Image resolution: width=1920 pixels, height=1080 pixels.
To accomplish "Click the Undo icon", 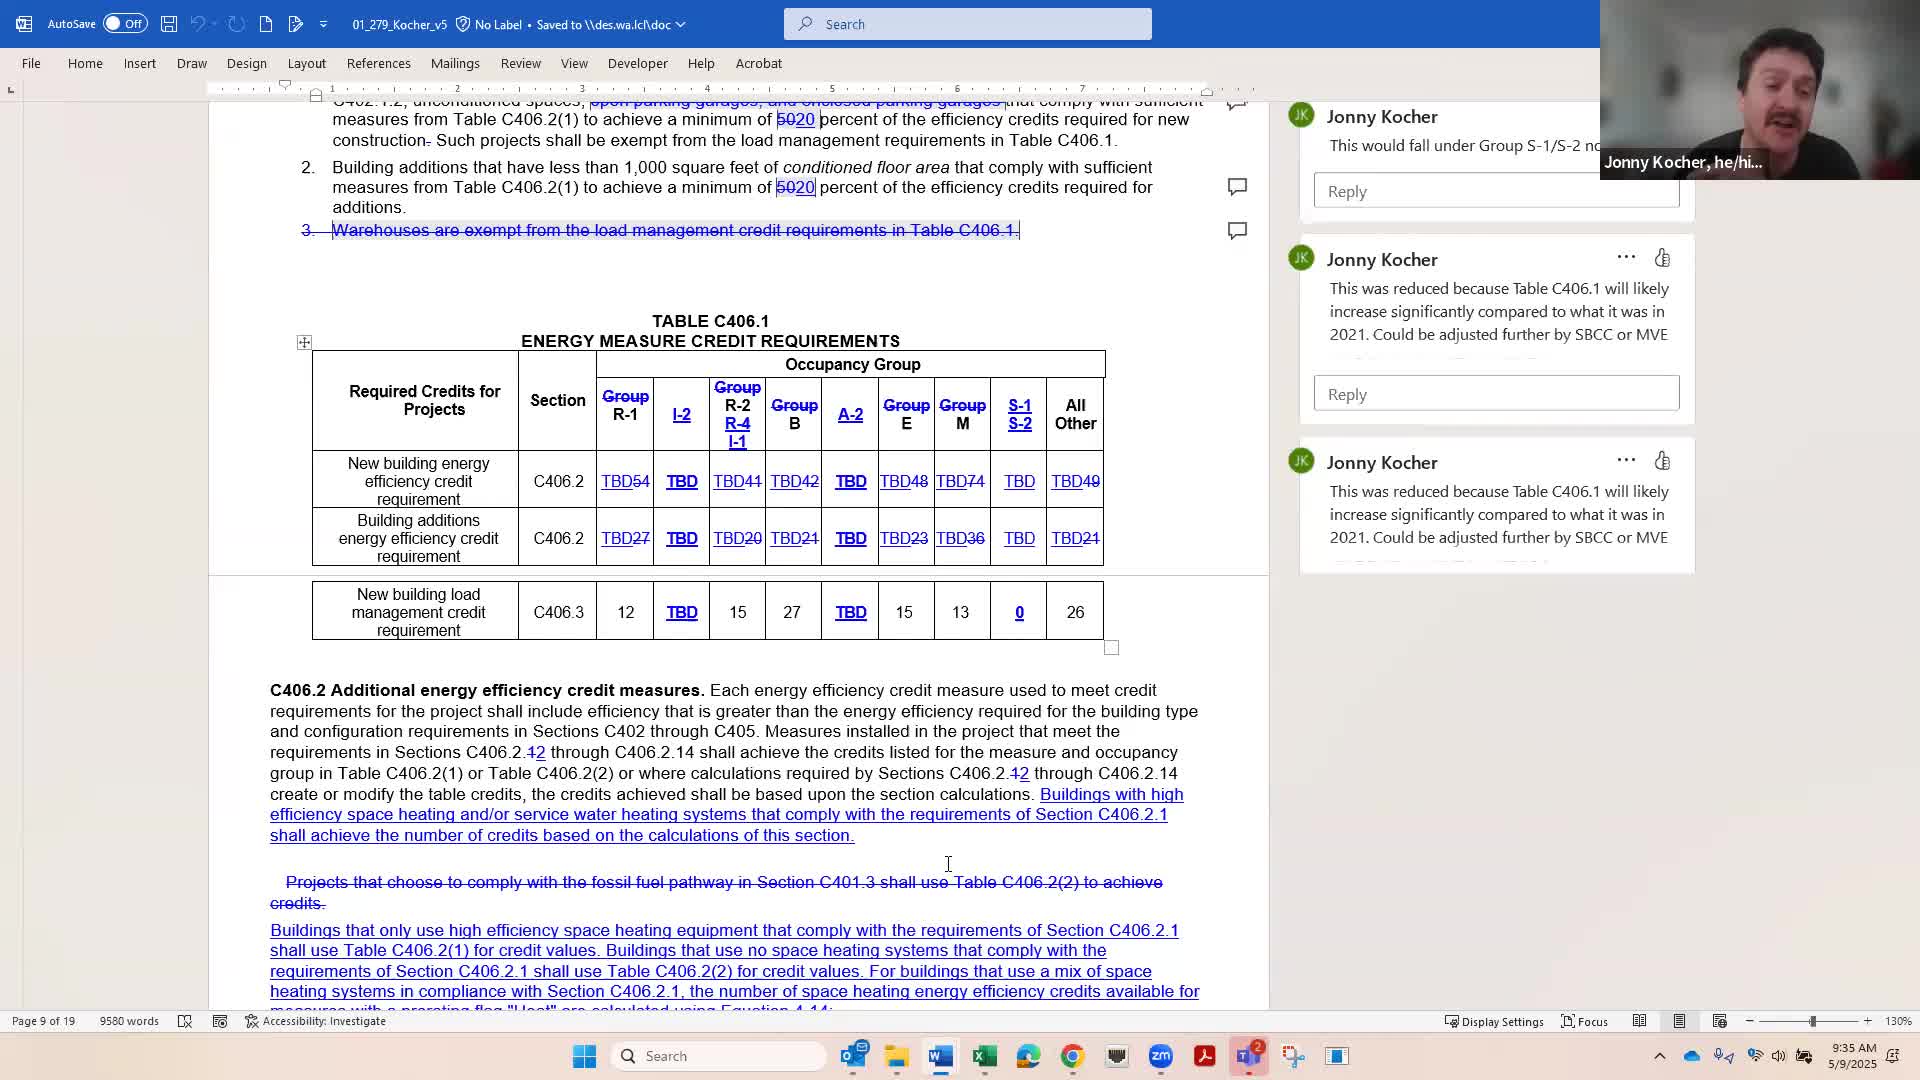I will click(198, 24).
